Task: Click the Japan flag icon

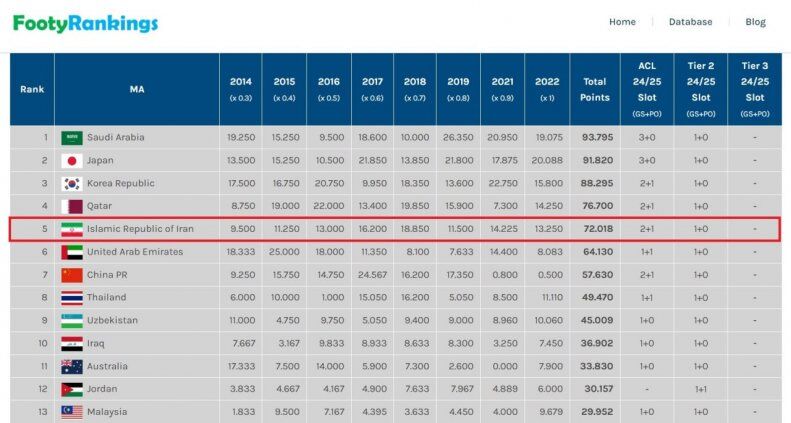Action: (71, 161)
